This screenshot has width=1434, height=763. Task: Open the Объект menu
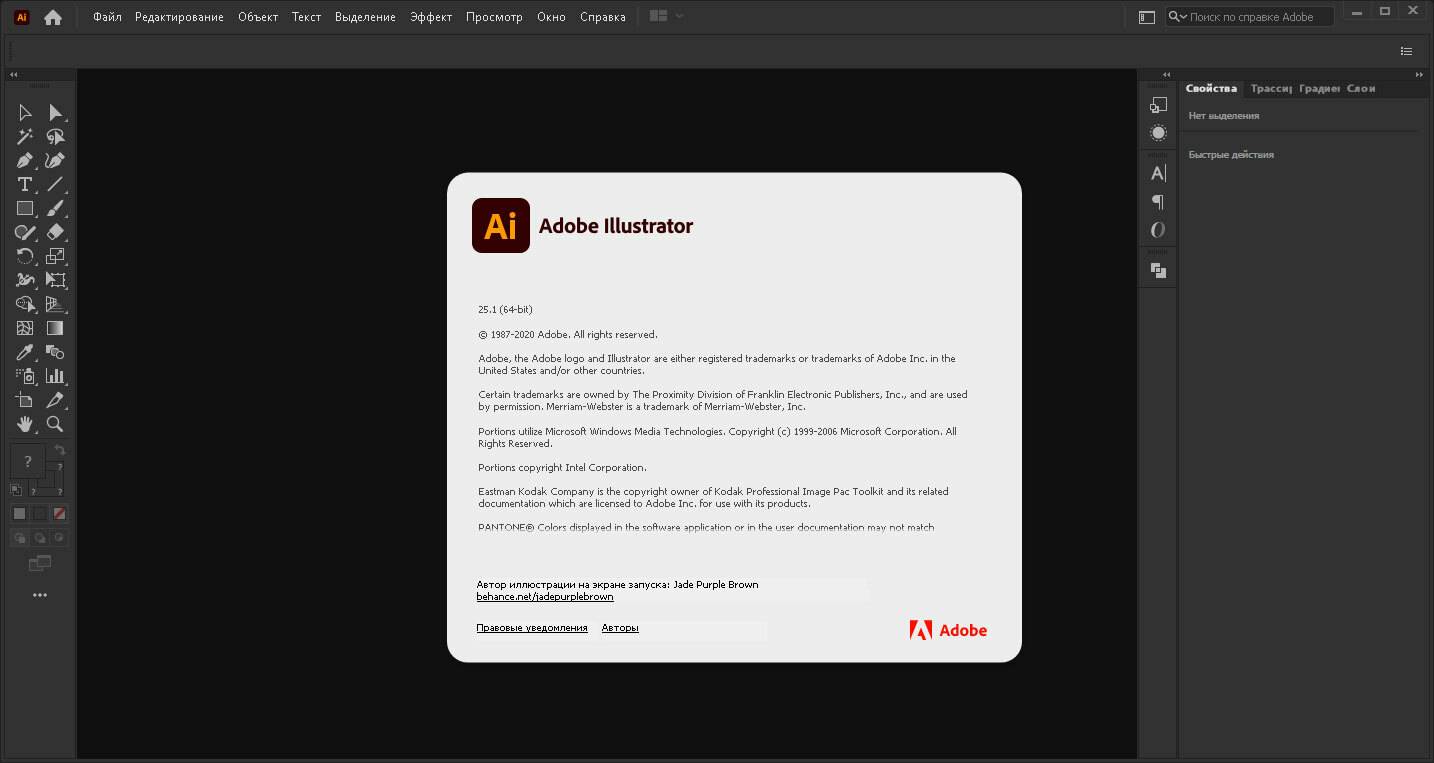(258, 17)
